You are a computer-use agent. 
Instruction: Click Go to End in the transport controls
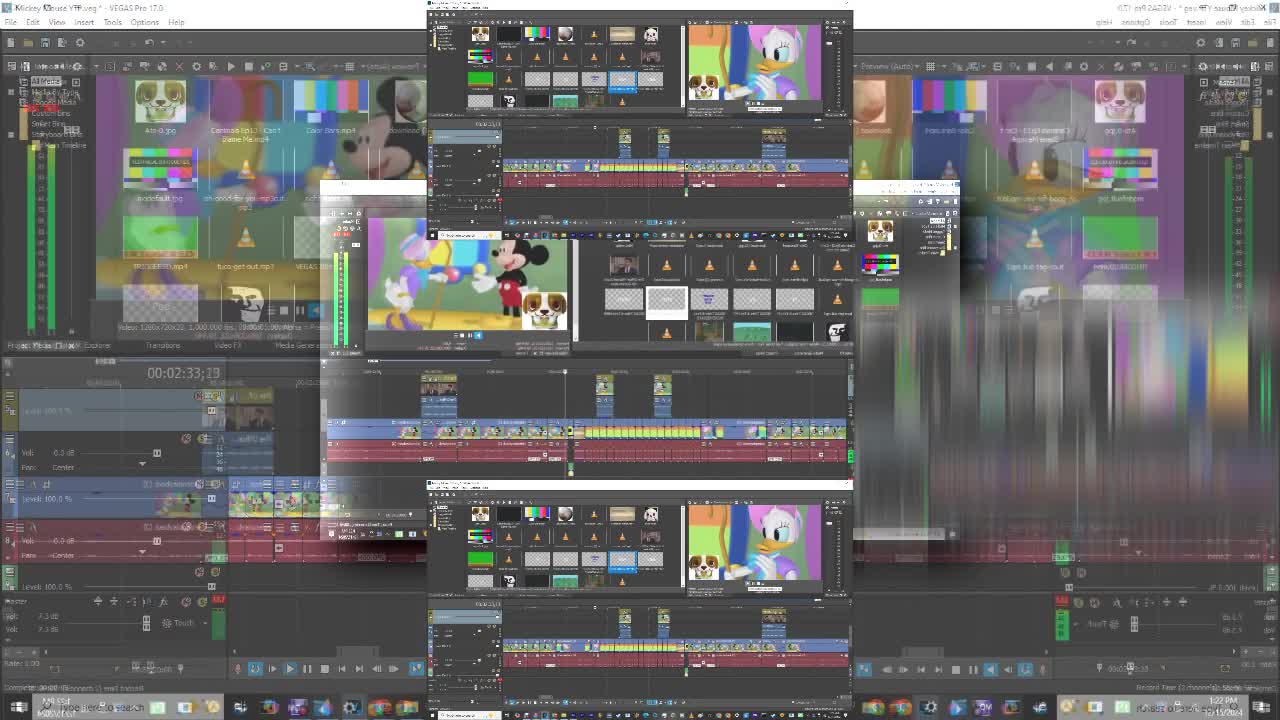click(360, 669)
